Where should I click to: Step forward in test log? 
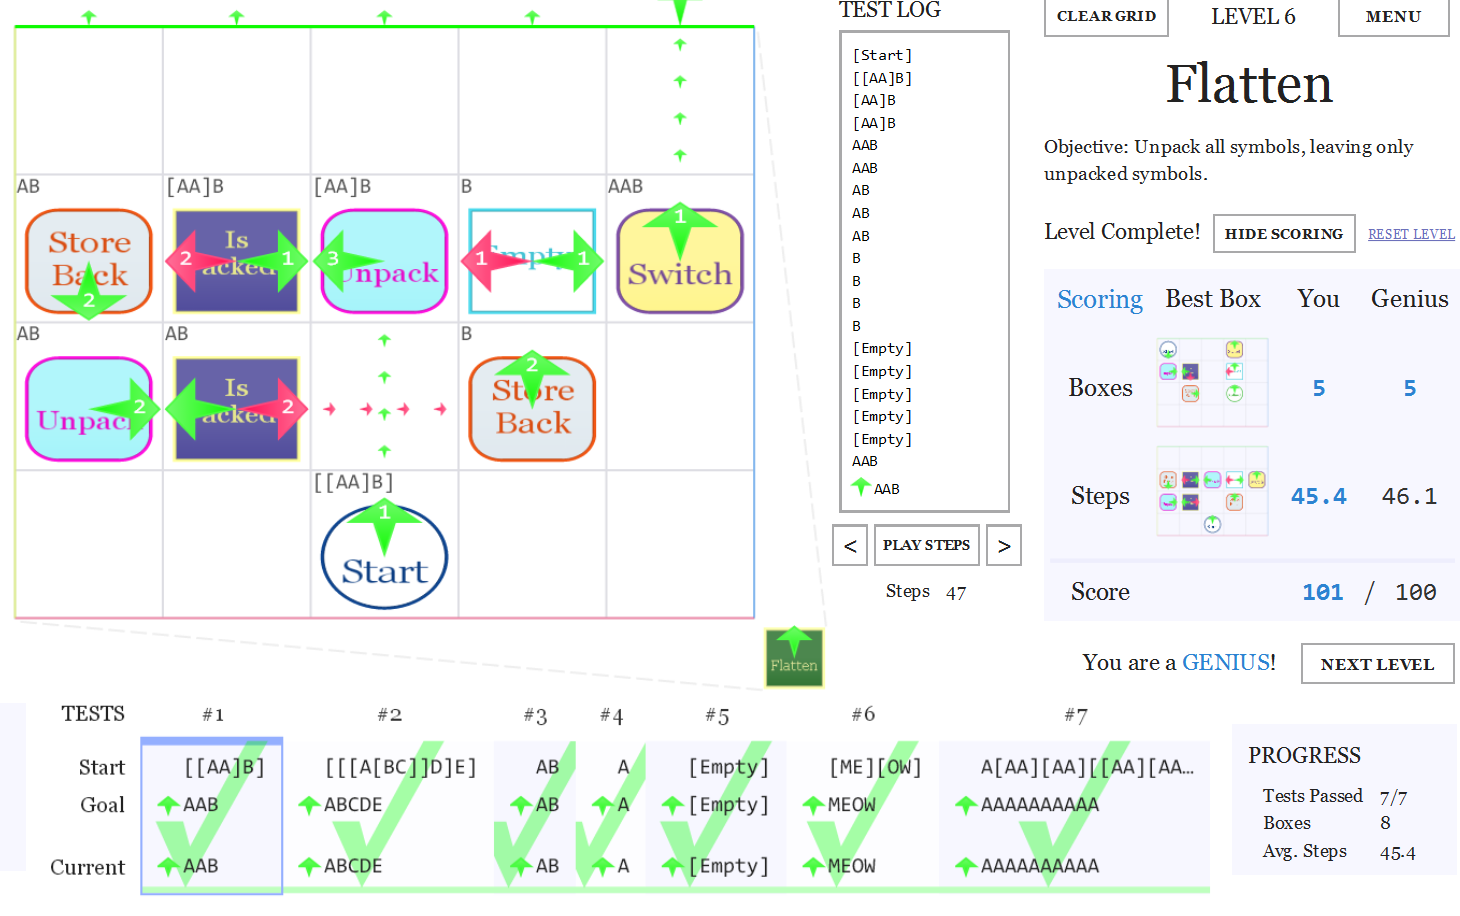(x=1004, y=545)
